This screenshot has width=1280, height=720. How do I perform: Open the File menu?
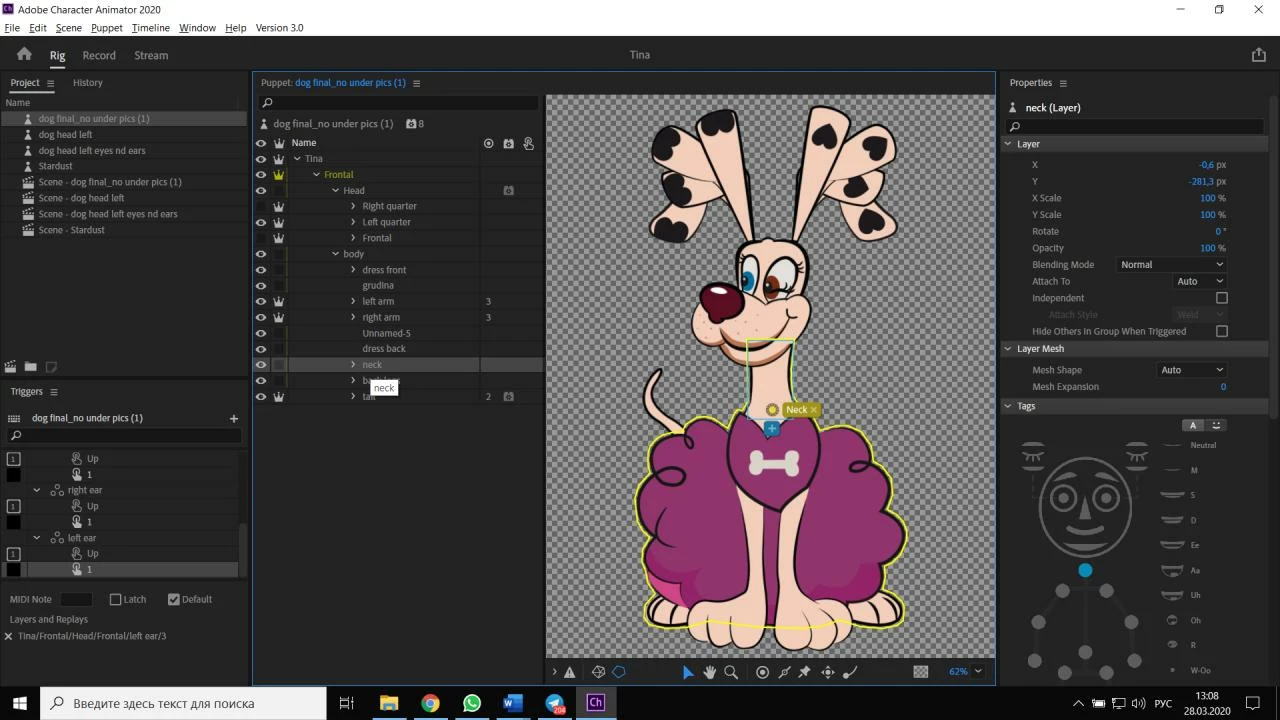click(x=12, y=28)
